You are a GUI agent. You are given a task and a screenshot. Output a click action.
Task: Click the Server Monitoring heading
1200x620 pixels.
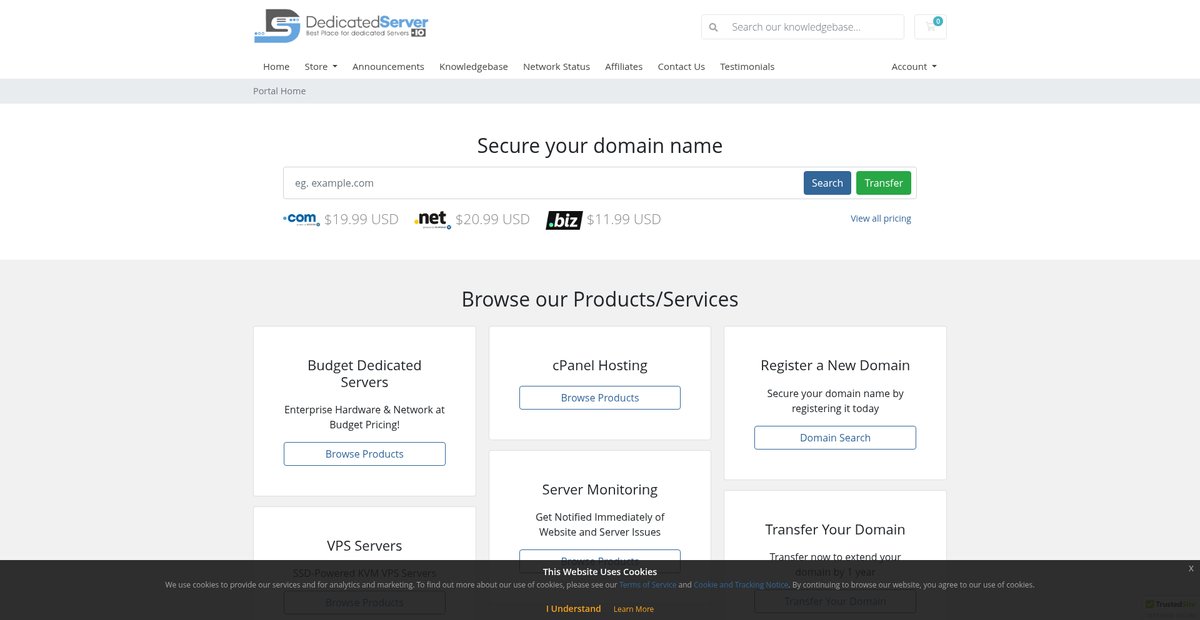[x=600, y=489]
